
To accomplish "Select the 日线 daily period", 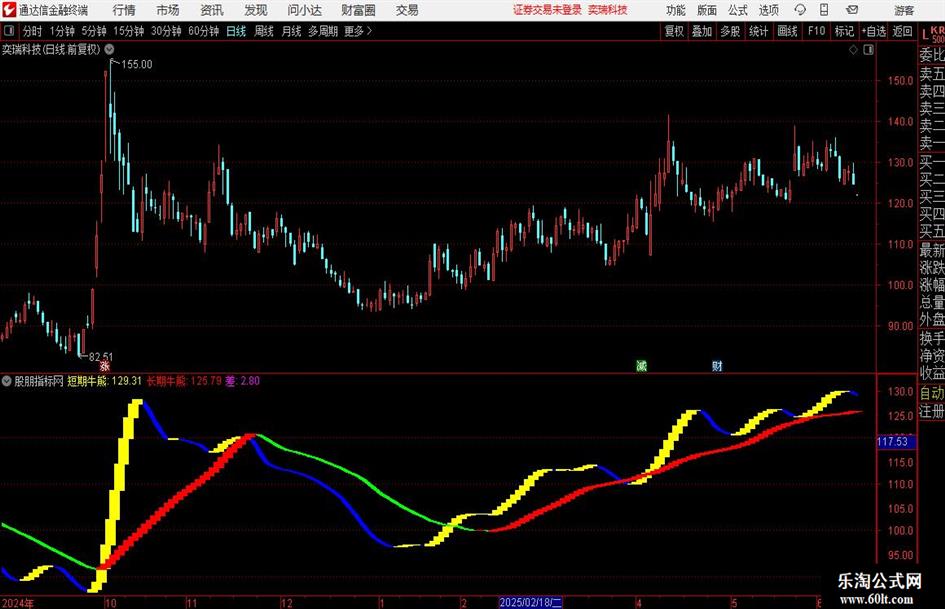I will [x=236, y=31].
